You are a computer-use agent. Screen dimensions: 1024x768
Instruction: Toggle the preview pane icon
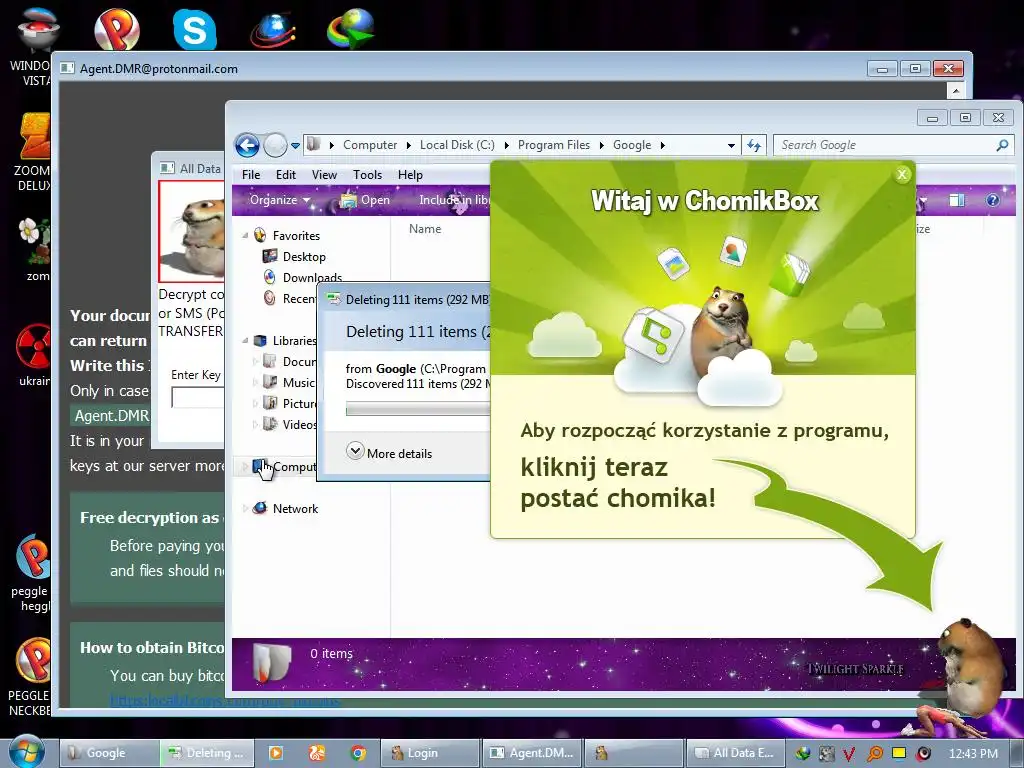(x=957, y=200)
